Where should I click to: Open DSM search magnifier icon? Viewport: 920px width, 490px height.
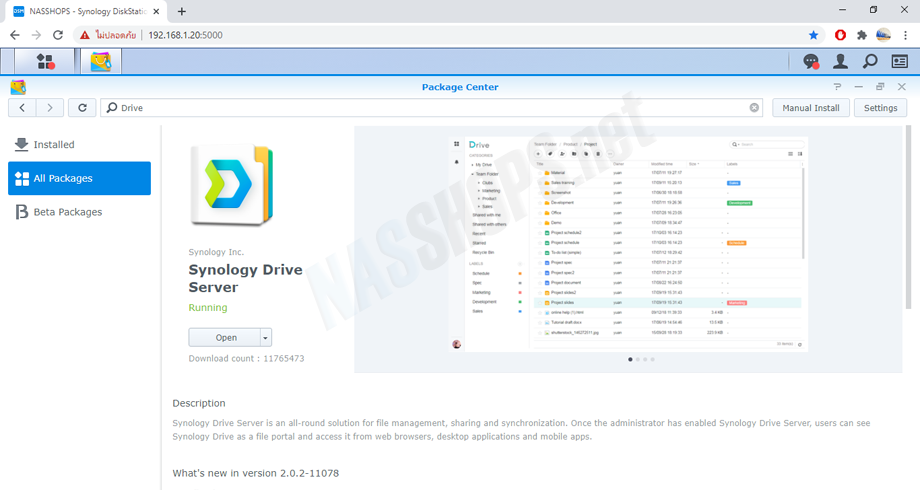click(870, 61)
